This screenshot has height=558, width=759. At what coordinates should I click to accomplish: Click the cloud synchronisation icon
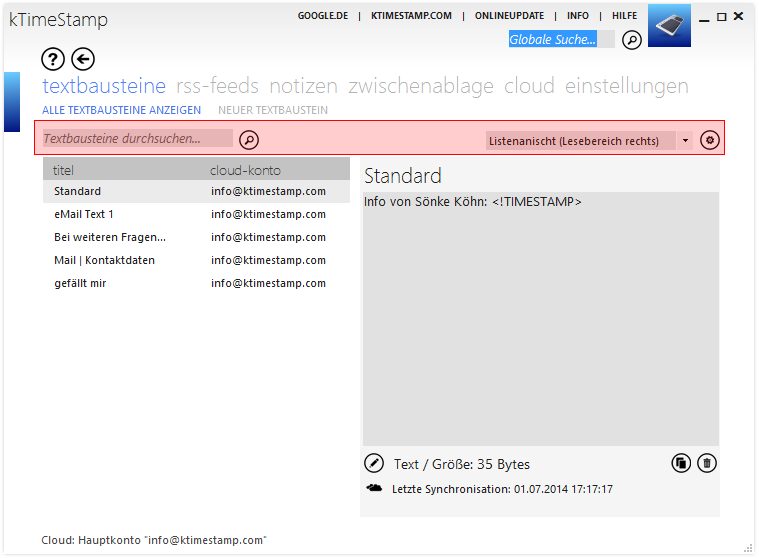click(374, 488)
